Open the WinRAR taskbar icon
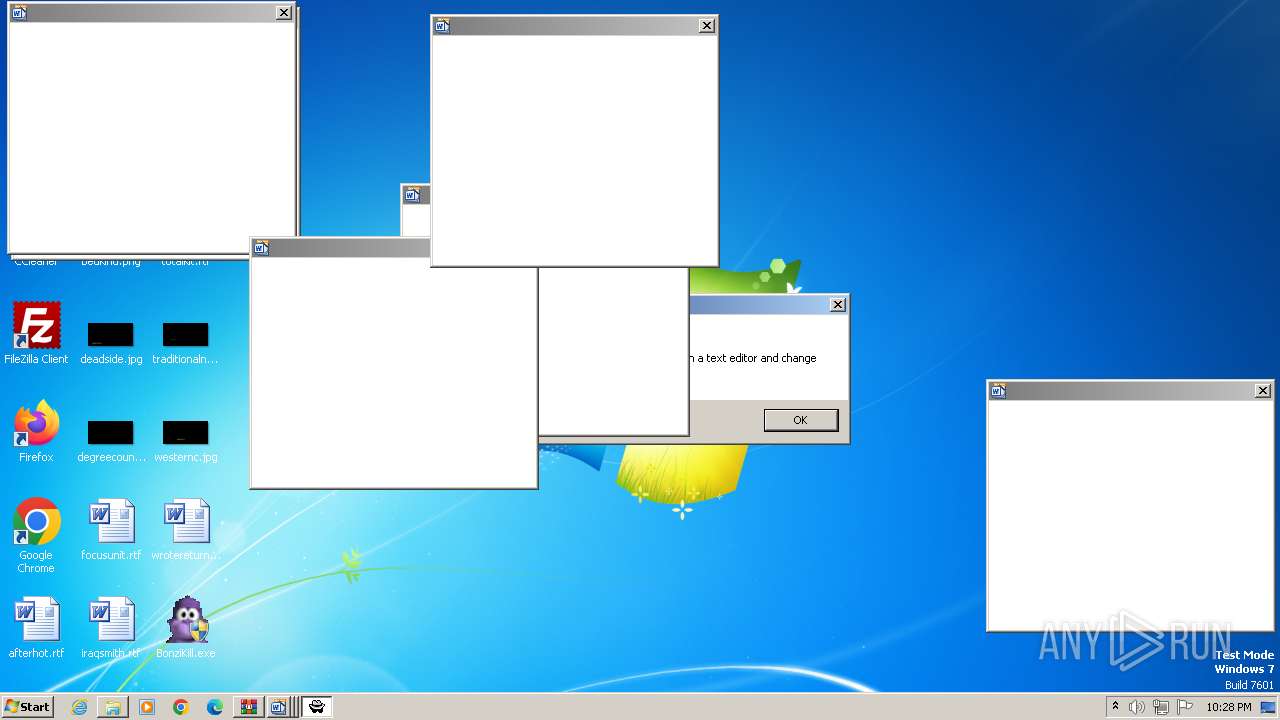This screenshot has height=720, width=1280. coord(248,707)
